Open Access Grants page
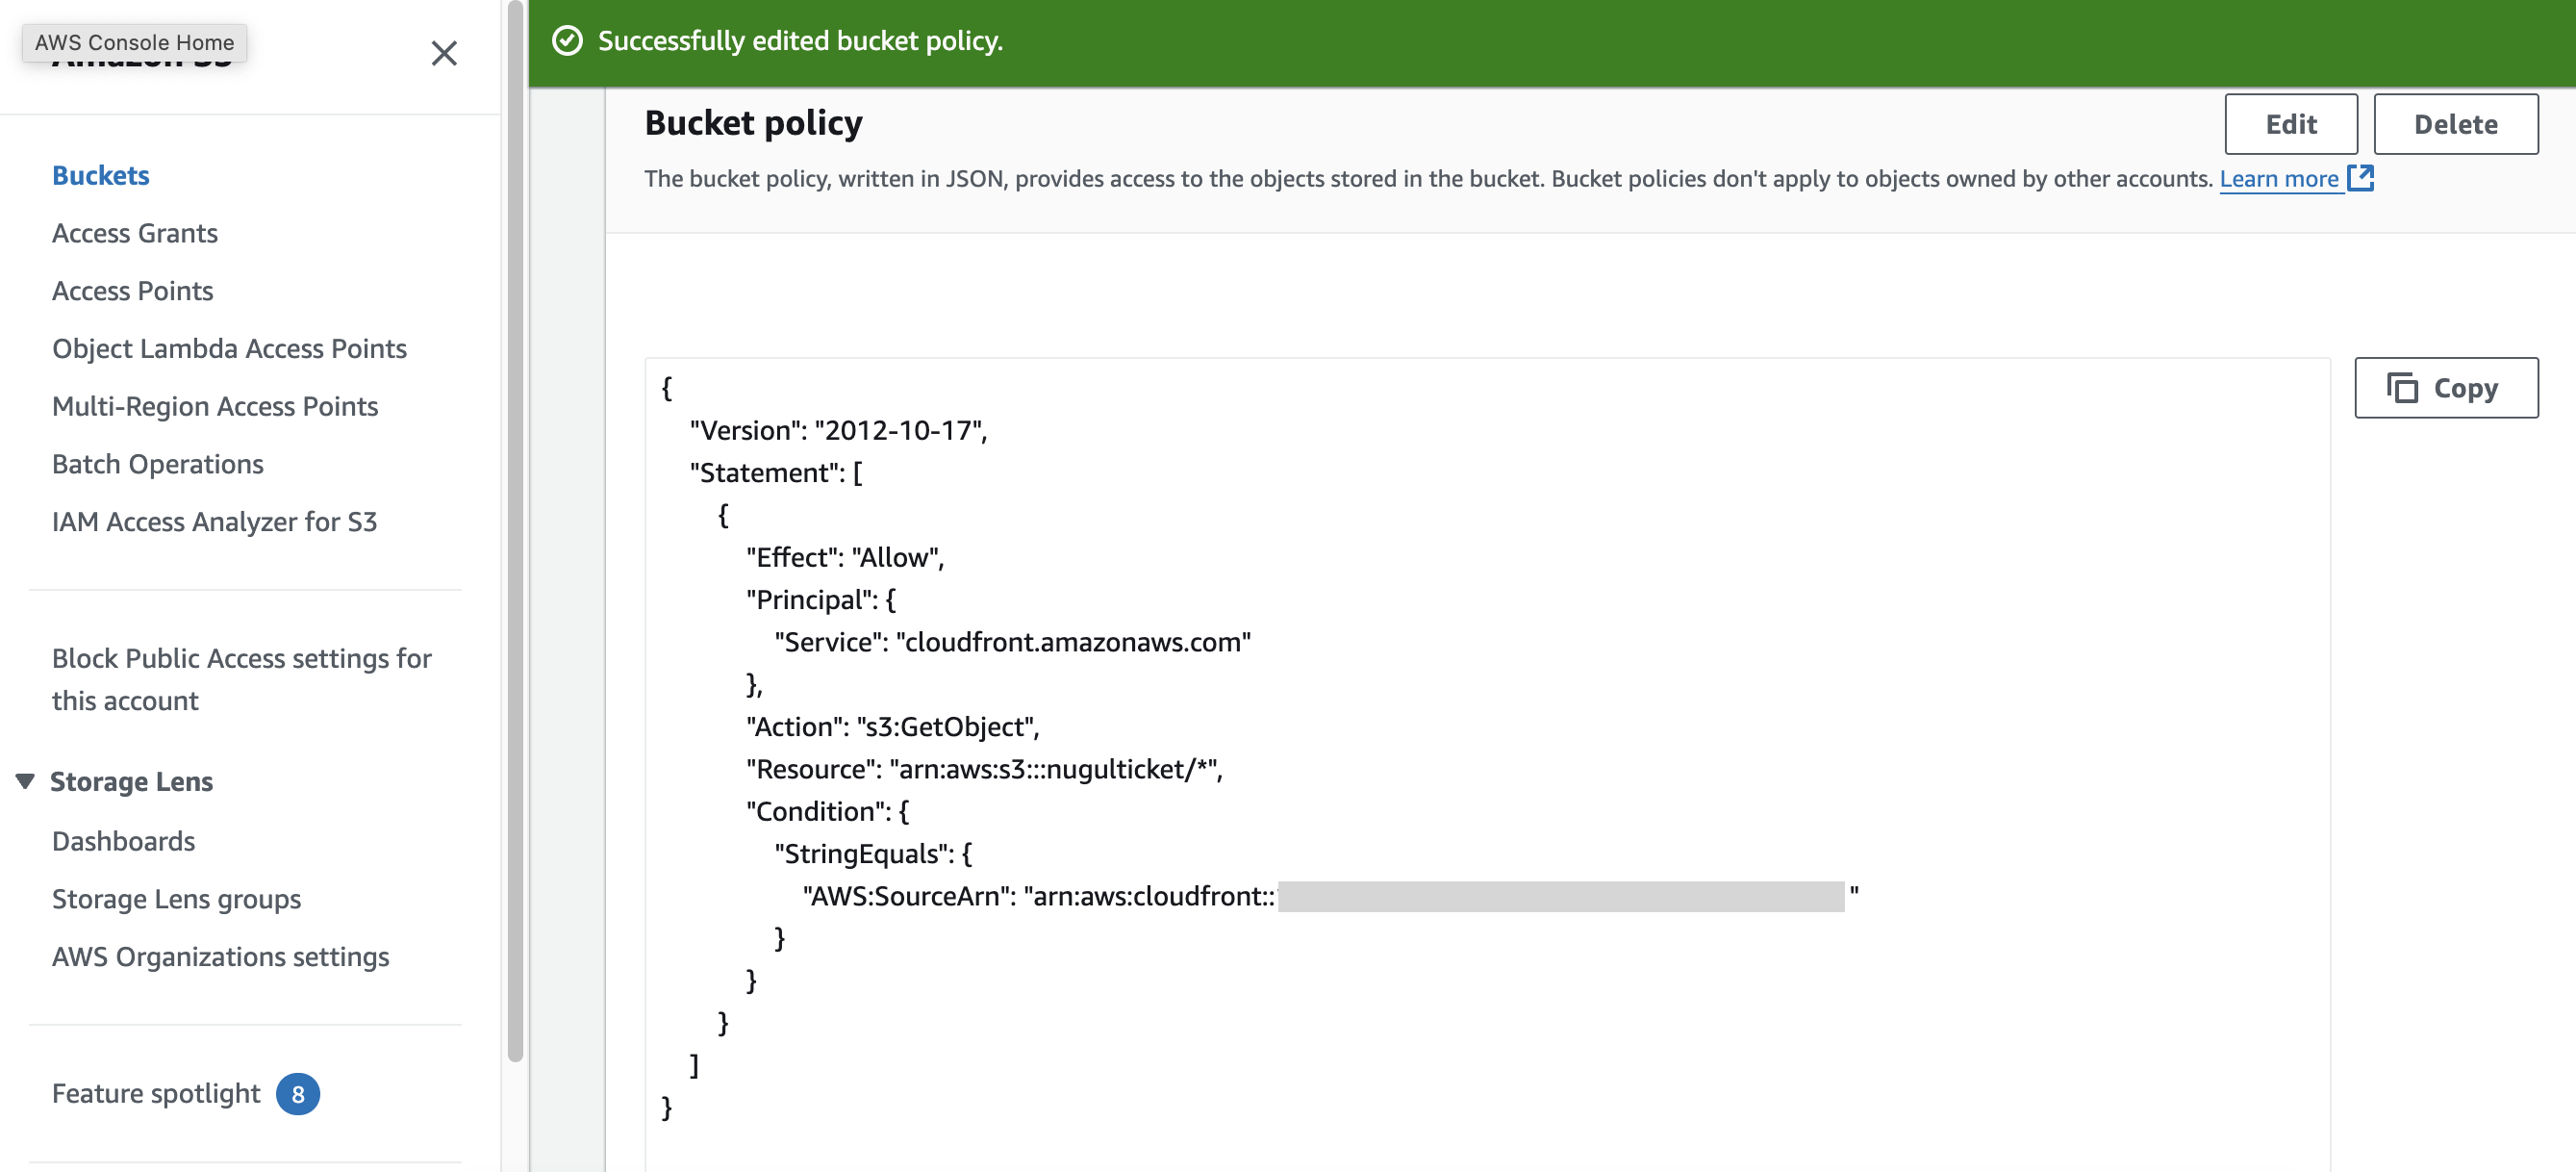The width and height of the screenshot is (2576, 1172). pos(135,233)
